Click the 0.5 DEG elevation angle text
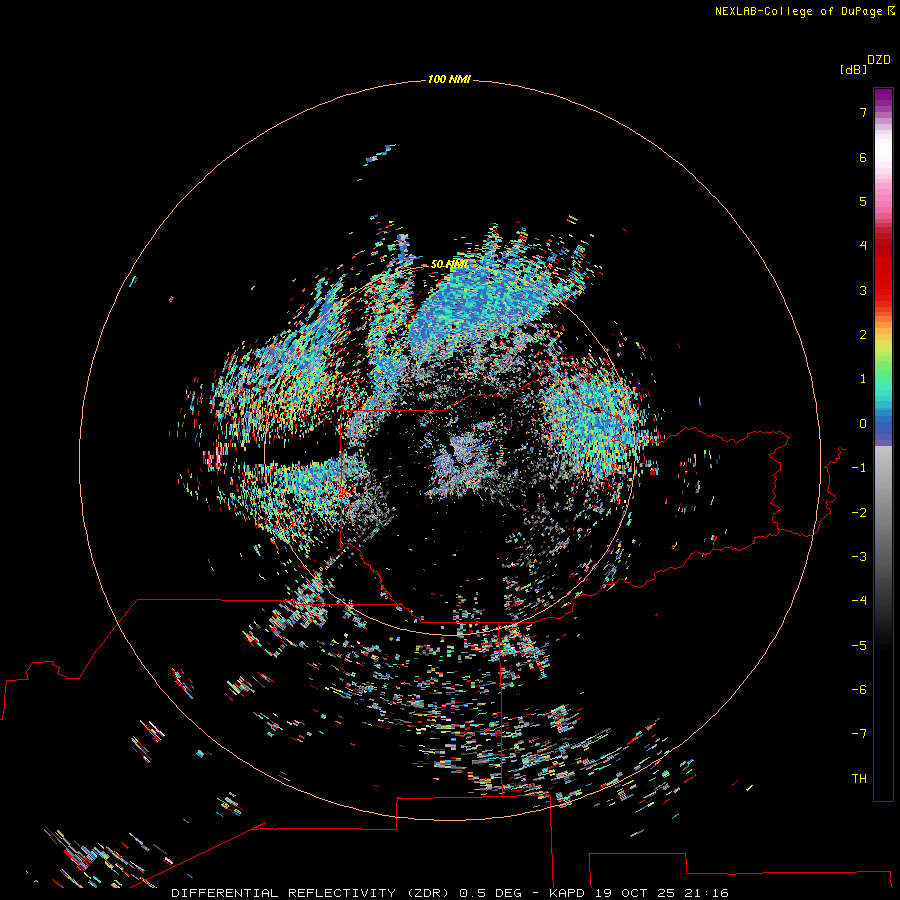This screenshot has width=900, height=900. coord(490,893)
